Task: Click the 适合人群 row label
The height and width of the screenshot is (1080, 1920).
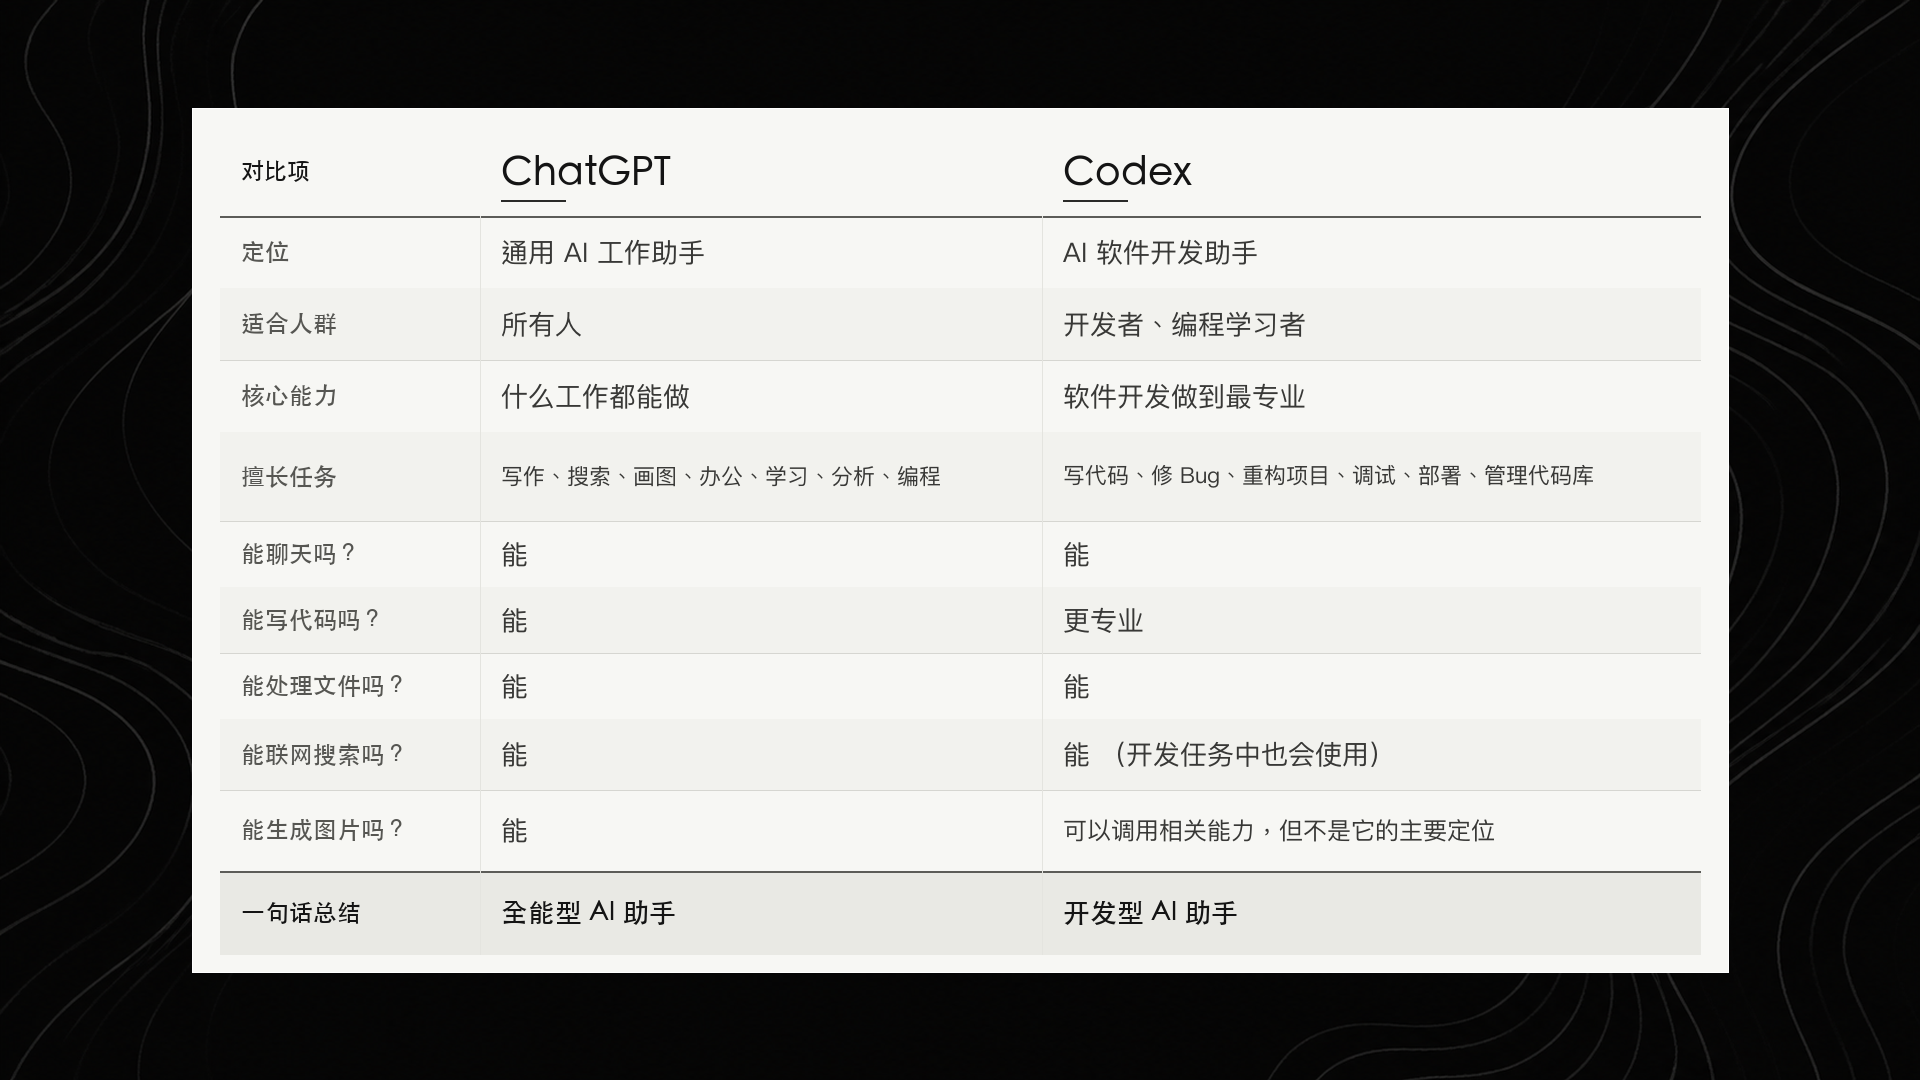Action: tap(289, 324)
